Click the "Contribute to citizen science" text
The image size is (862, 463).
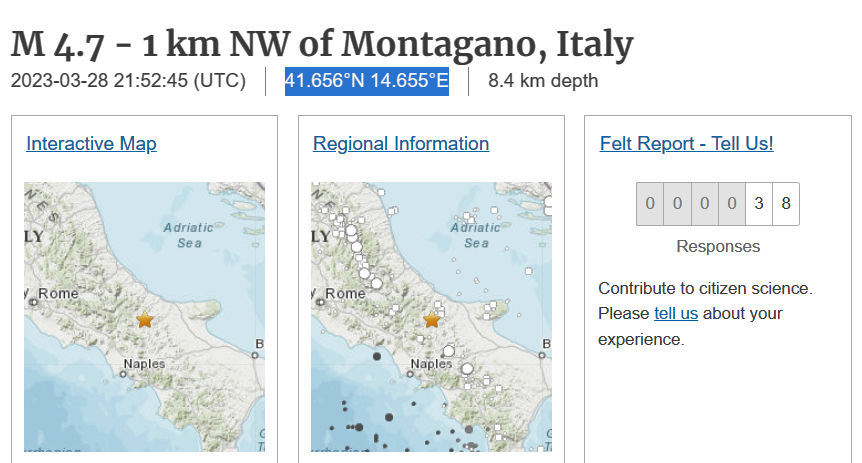click(705, 288)
